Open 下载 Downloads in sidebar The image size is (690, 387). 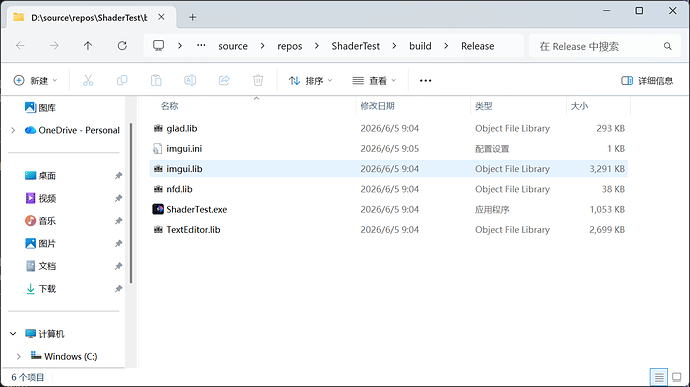pos(40,289)
